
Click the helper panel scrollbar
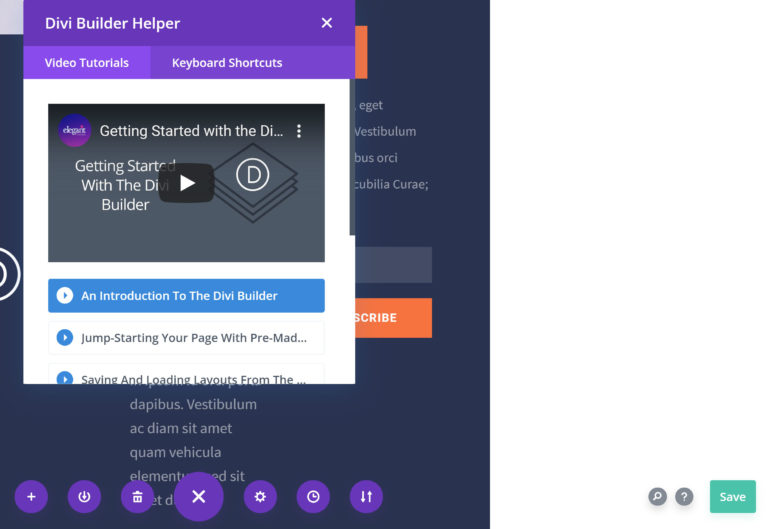[x=352, y=157]
